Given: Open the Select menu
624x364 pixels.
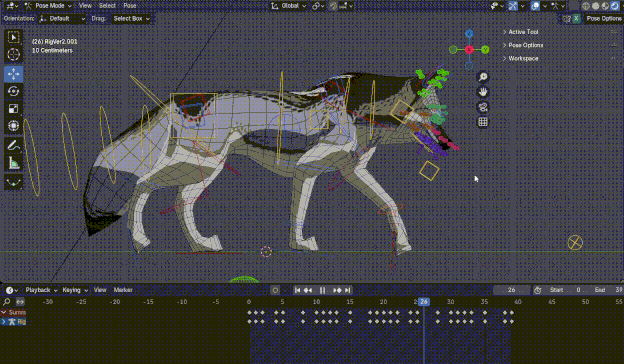Looking at the screenshot, I should 107,6.
